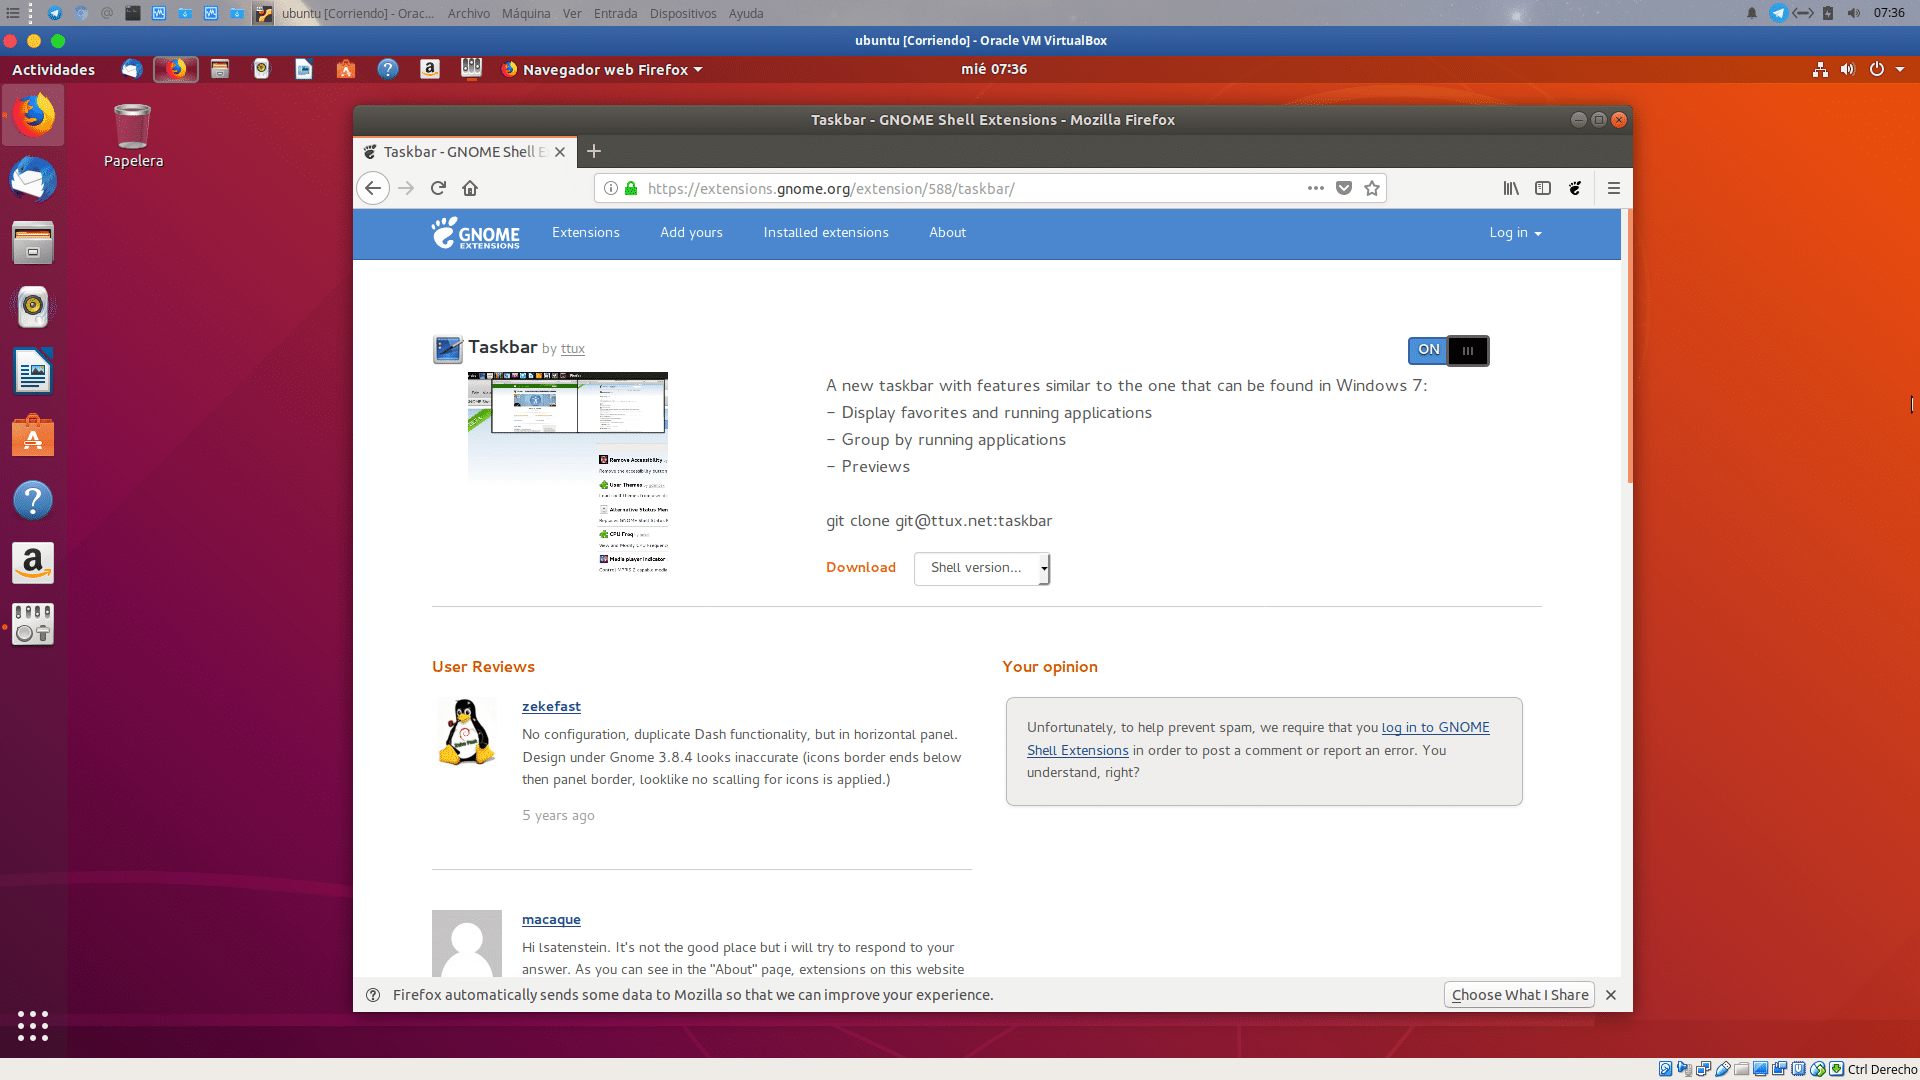Open the Papelera trash desktop icon
The width and height of the screenshot is (1920, 1080).
tap(133, 136)
